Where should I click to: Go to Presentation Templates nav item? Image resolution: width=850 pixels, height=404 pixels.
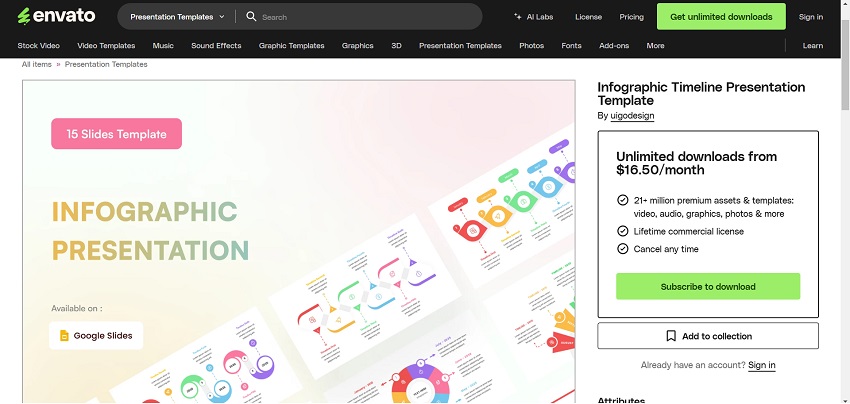tap(460, 46)
